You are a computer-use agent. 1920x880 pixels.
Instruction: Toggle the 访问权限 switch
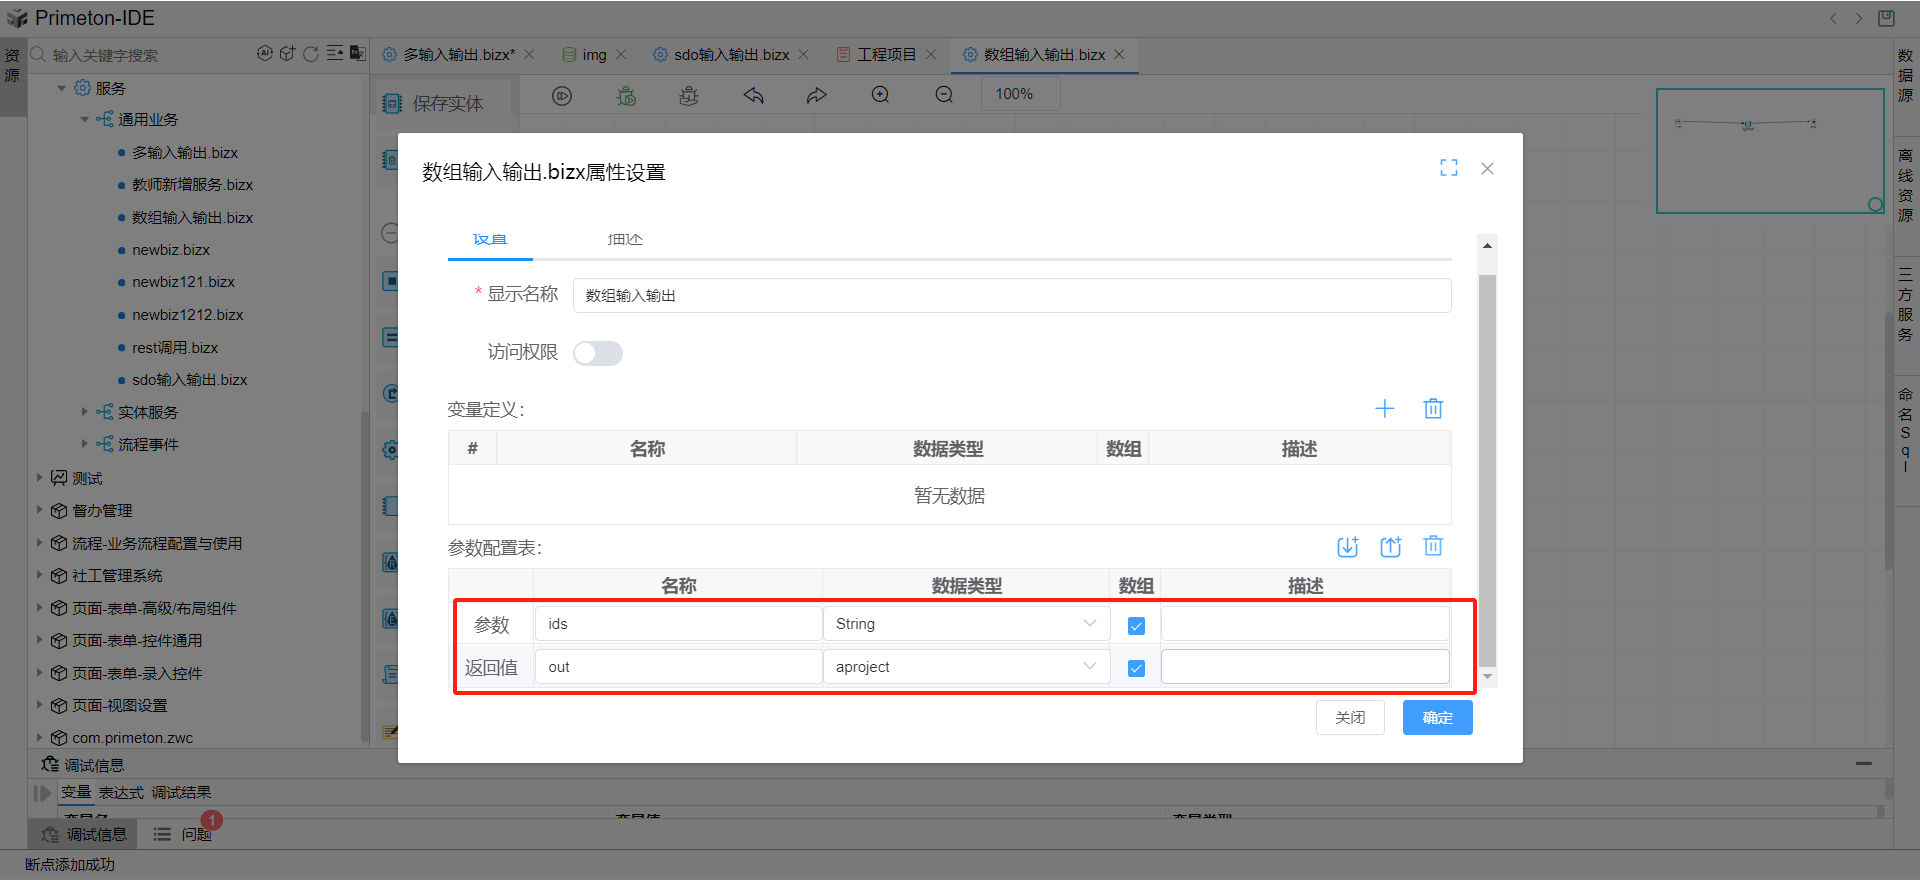coord(598,353)
